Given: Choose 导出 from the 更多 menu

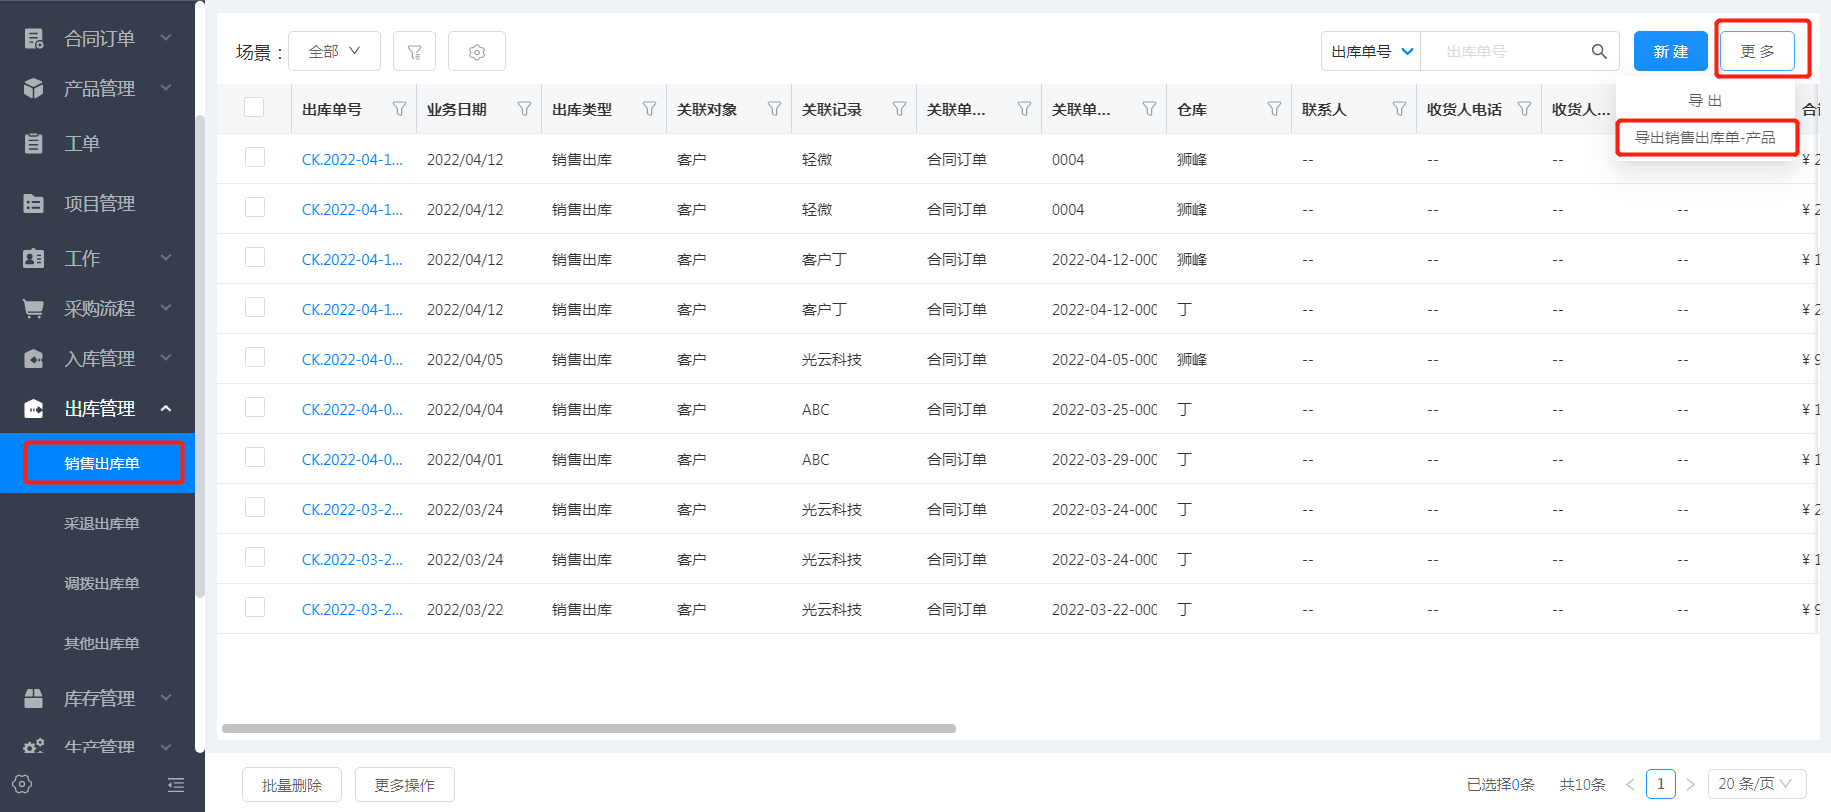Looking at the screenshot, I should (1705, 101).
